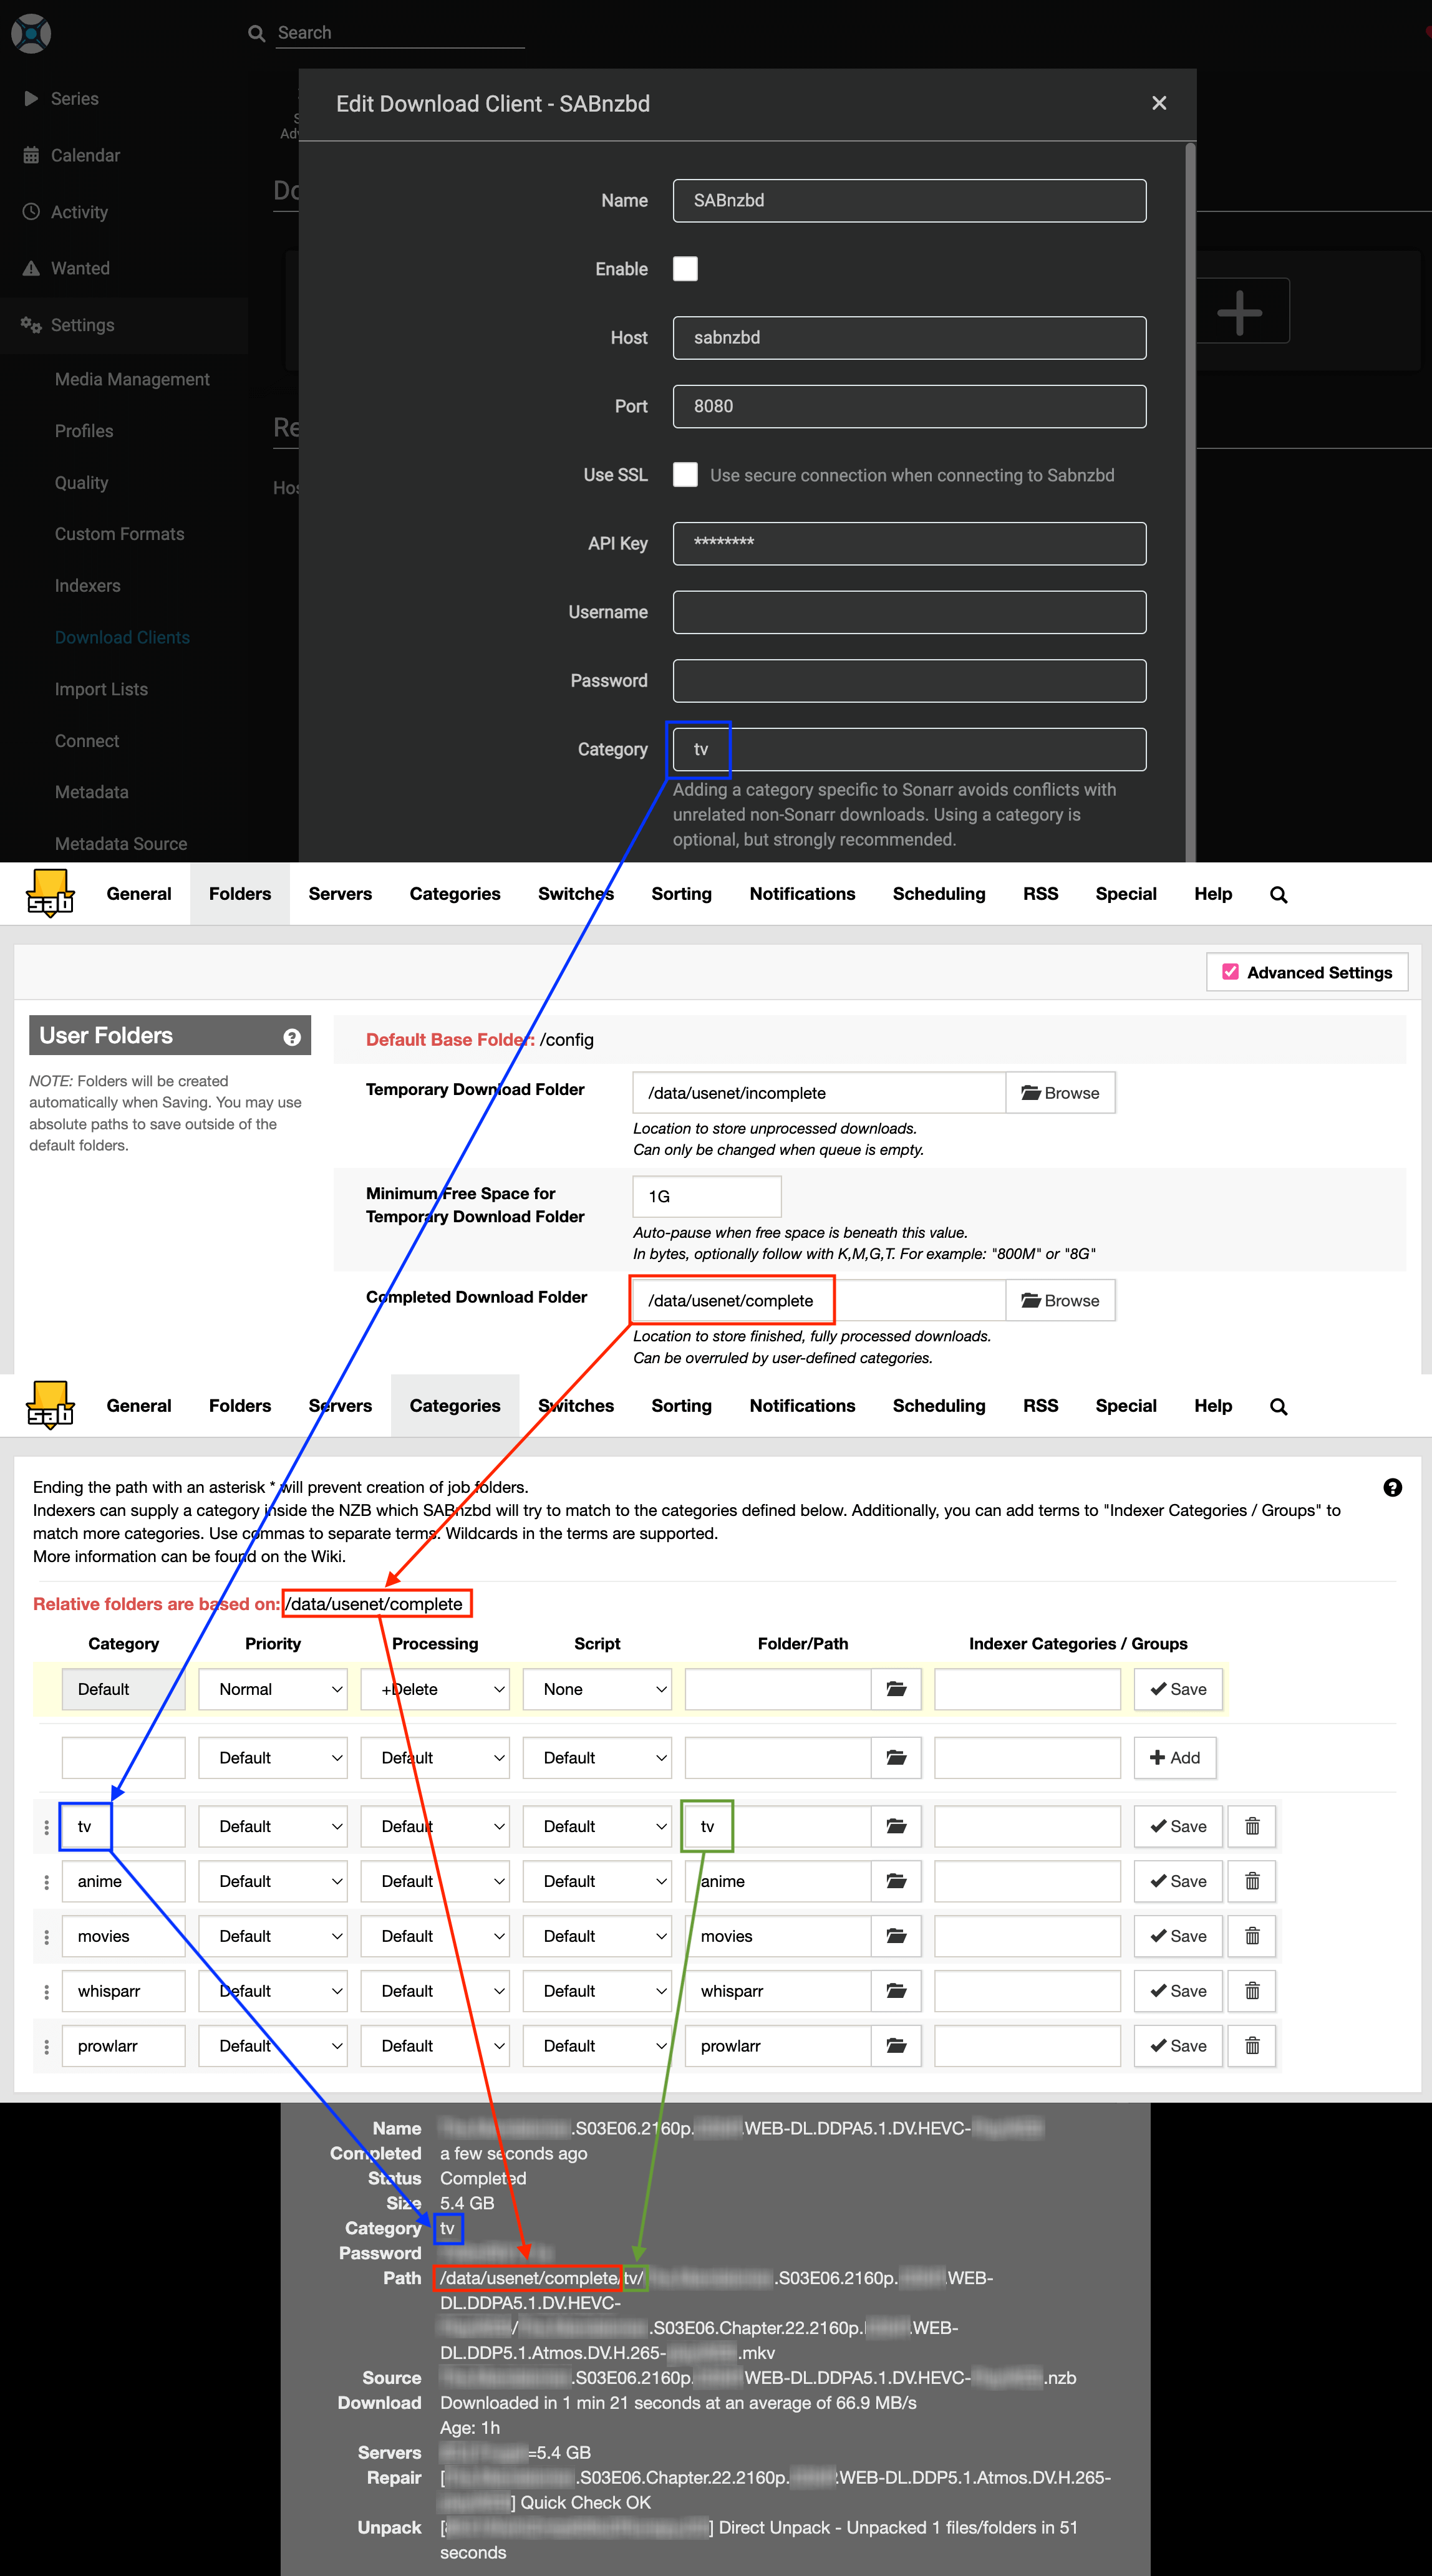Click the Sonarr series icon in sidebar

[x=32, y=99]
